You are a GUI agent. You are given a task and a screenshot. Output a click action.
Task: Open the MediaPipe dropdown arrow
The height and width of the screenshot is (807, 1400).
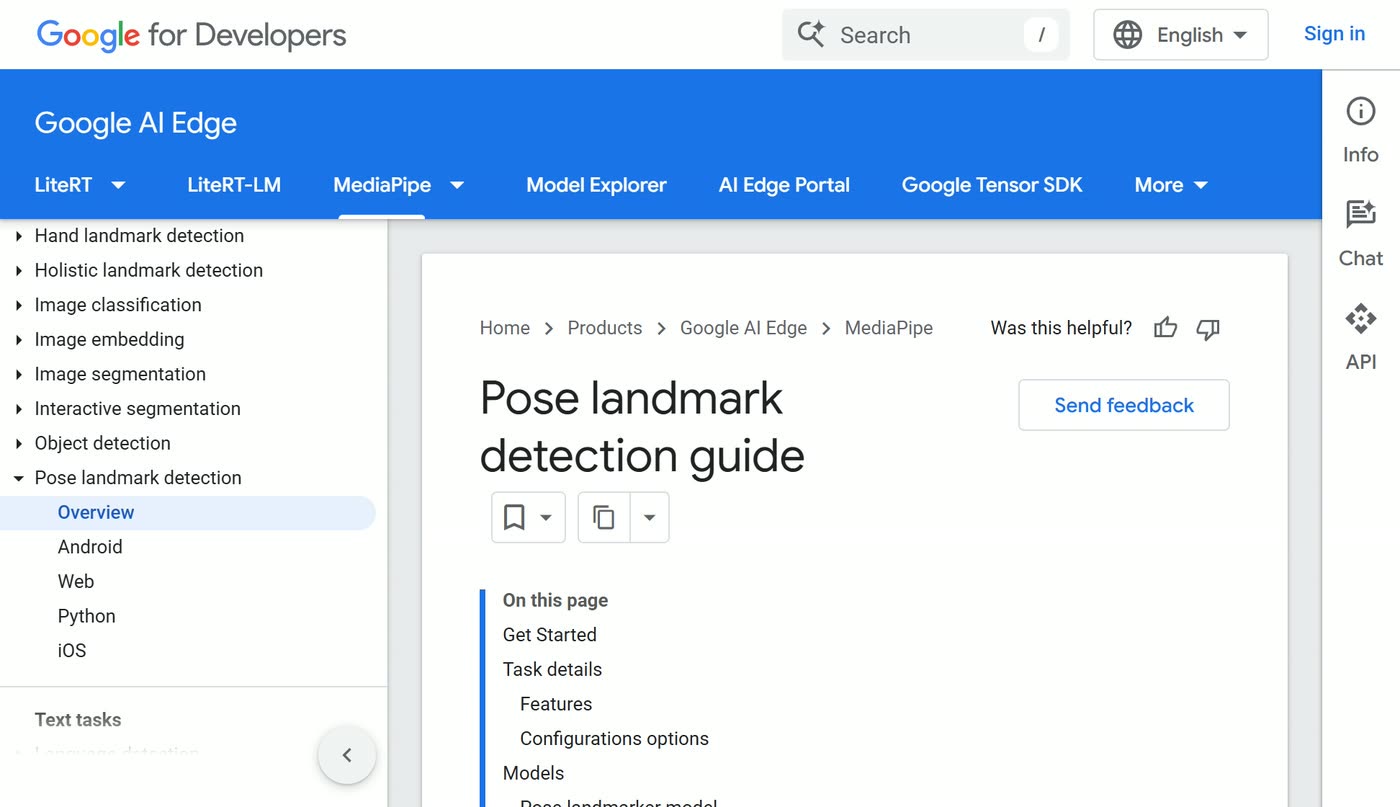point(457,185)
